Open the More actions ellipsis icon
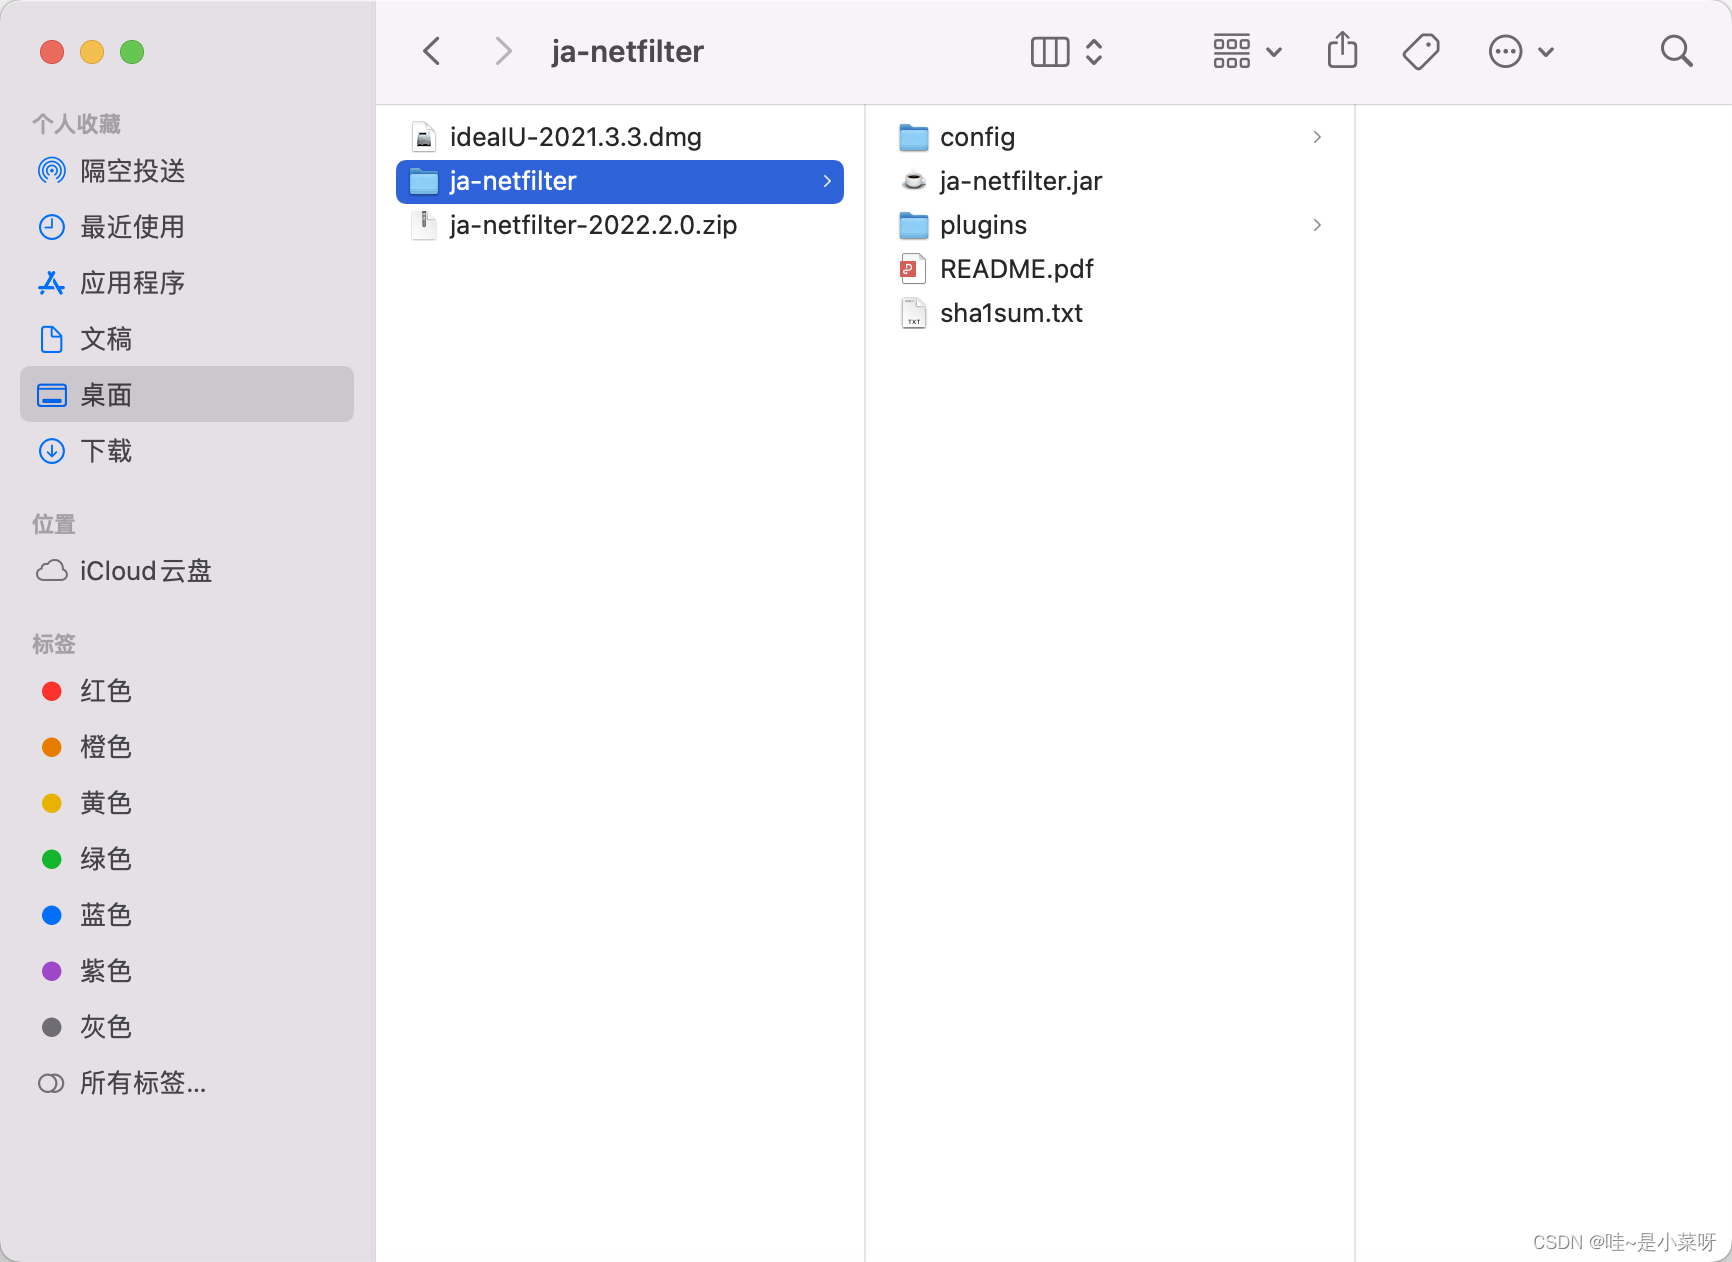1732x1262 pixels. pyautogui.click(x=1505, y=51)
